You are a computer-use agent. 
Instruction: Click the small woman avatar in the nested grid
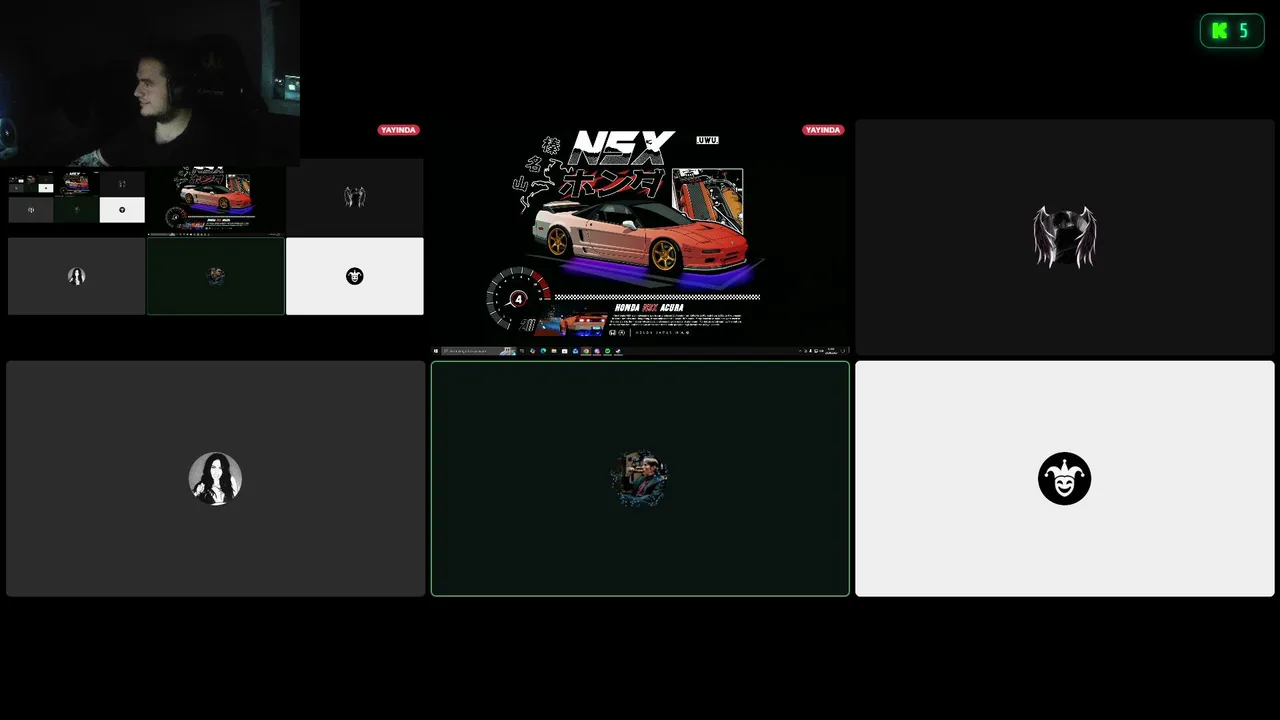(x=76, y=276)
